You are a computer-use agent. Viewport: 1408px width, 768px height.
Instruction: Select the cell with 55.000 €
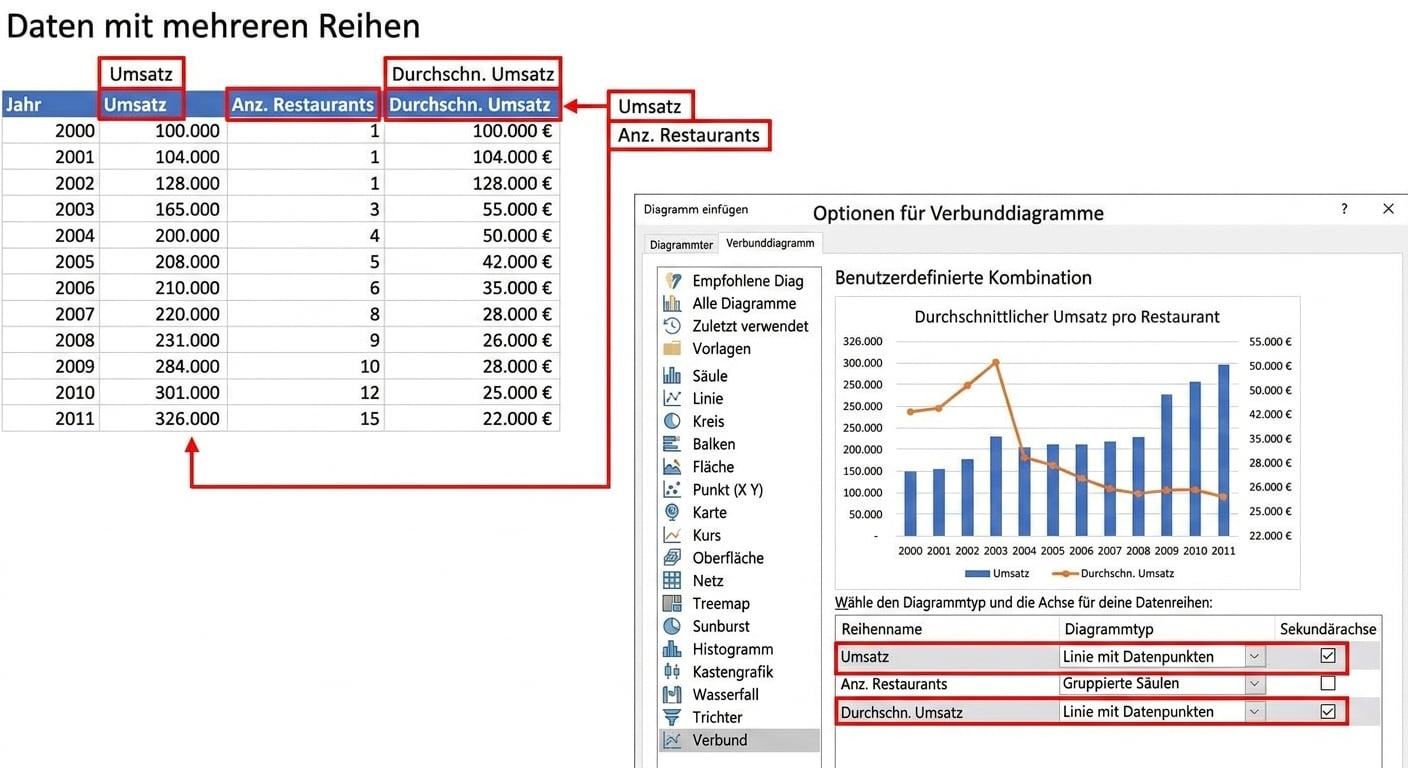(x=471, y=209)
